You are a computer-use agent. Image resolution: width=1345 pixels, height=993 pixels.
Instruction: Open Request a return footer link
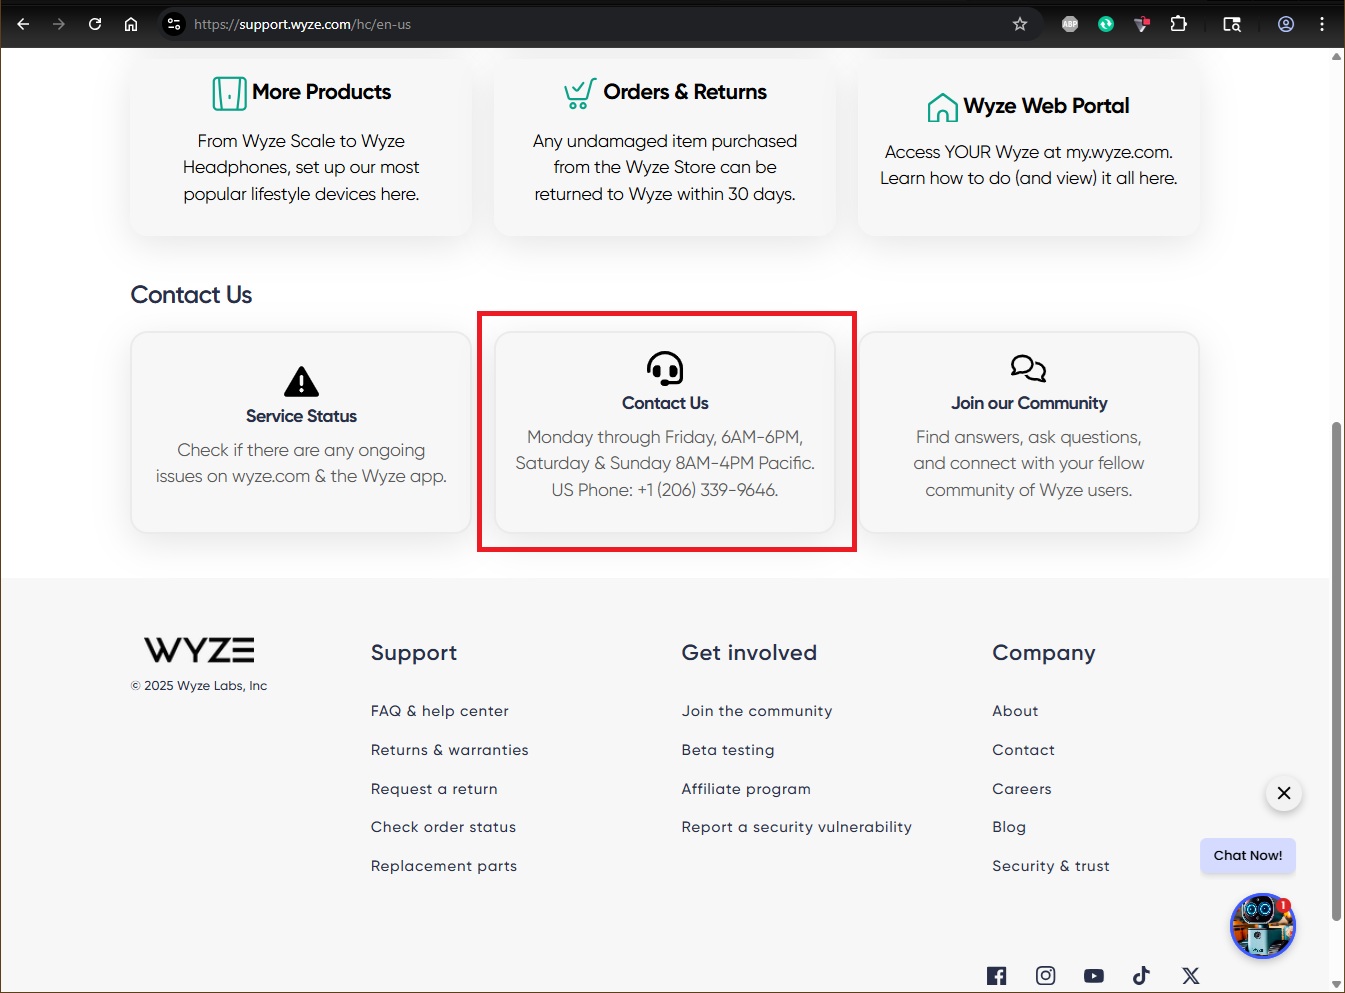[x=434, y=789]
